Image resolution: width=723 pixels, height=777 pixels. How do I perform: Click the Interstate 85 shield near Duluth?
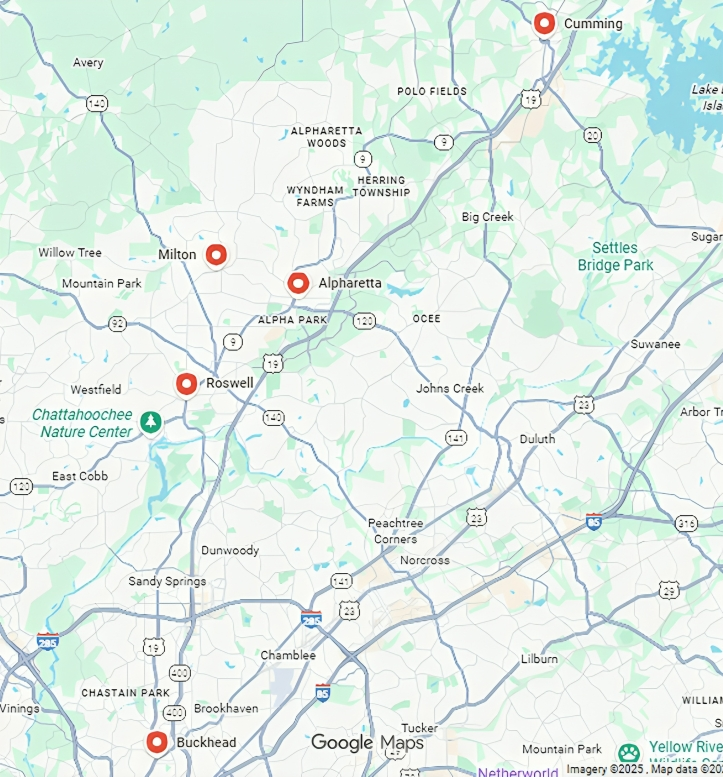[594, 521]
